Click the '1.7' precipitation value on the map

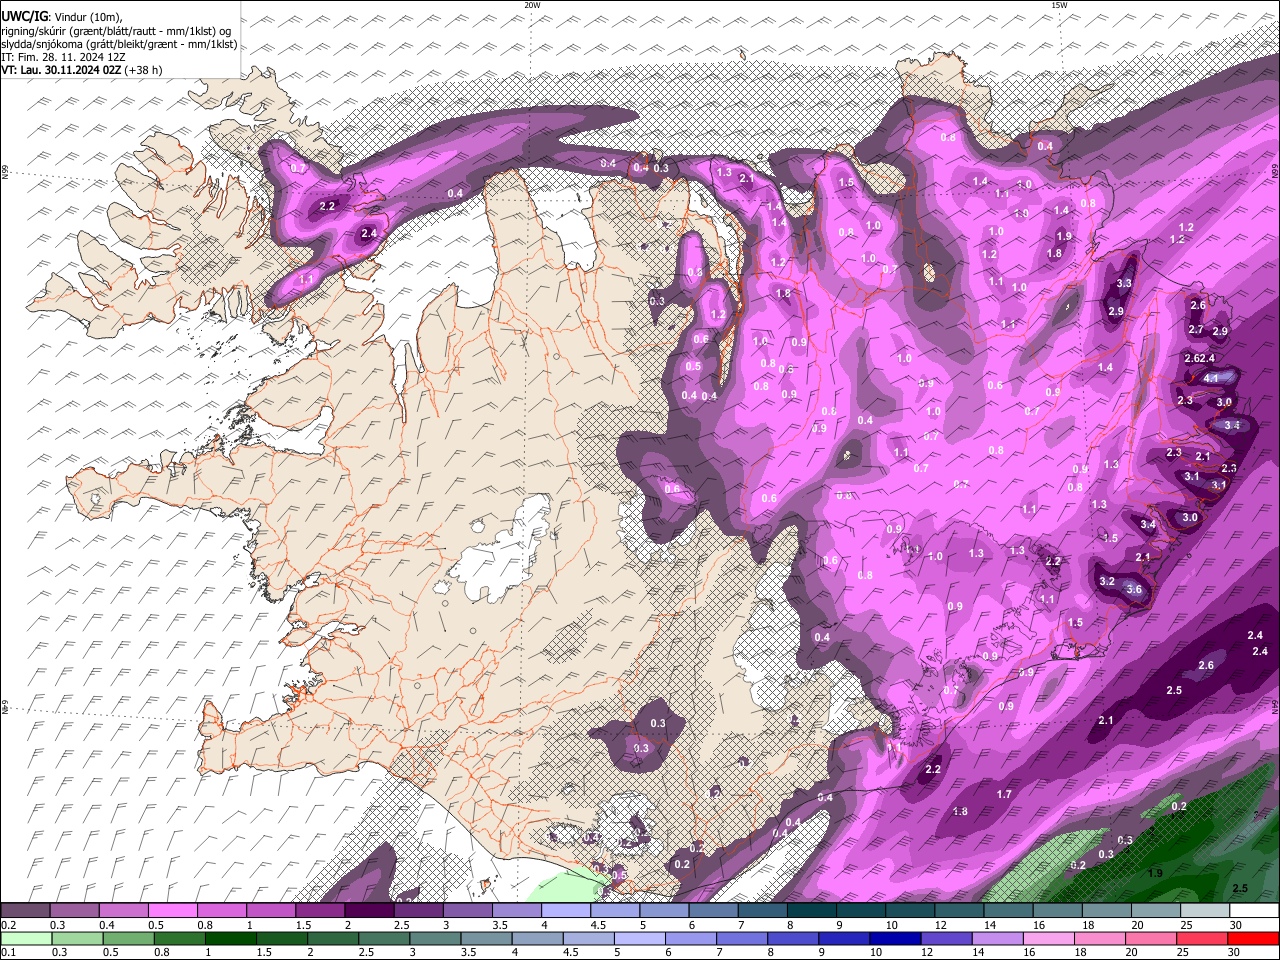pyautogui.click(x=1005, y=794)
